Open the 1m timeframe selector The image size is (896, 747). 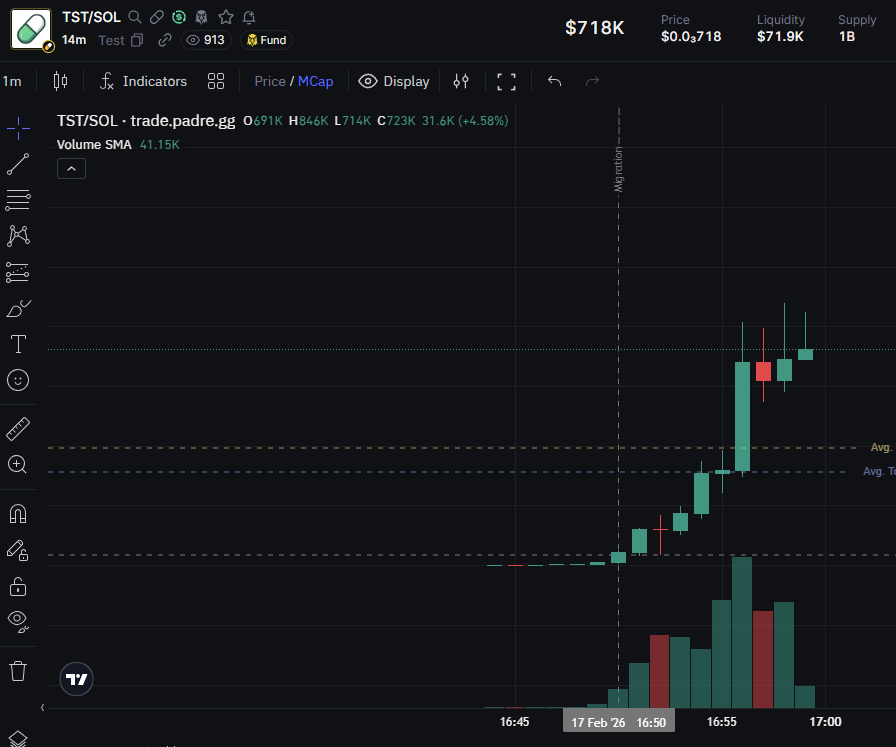13,81
